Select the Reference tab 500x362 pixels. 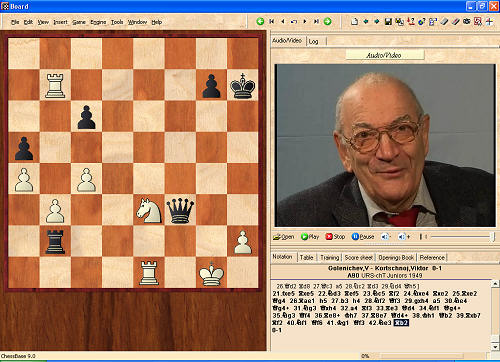point(432,257)
